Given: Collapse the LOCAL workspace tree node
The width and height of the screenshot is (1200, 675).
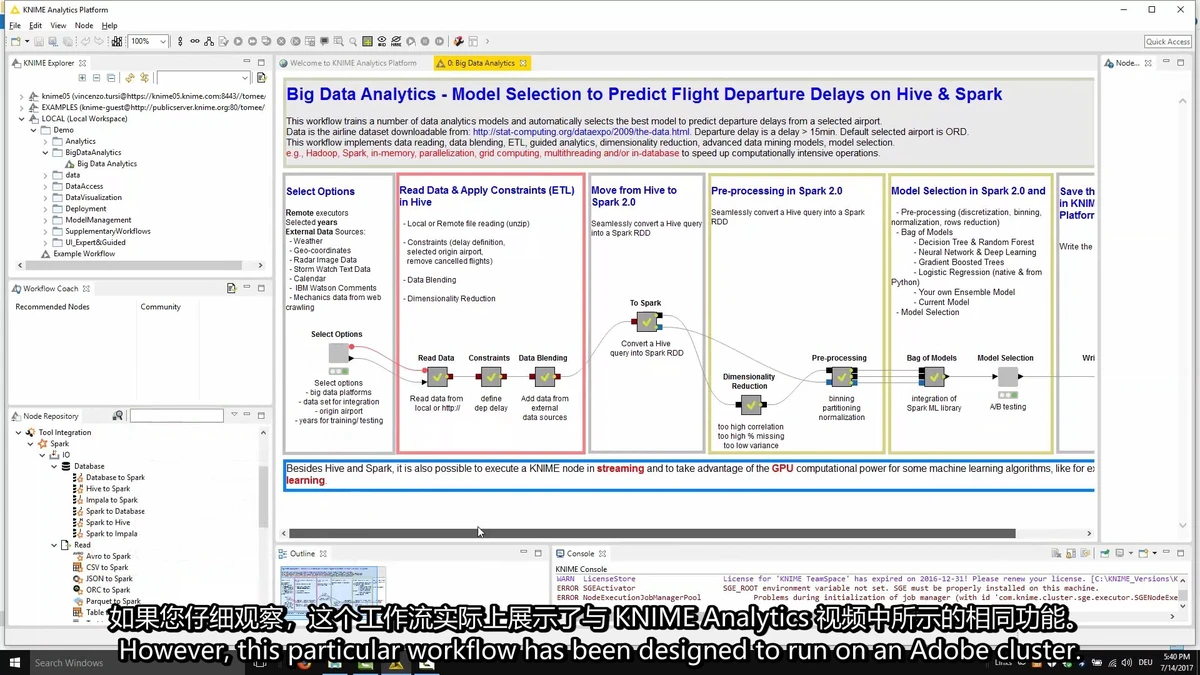Looking at the screenshot, I should [x=22, y=119].
